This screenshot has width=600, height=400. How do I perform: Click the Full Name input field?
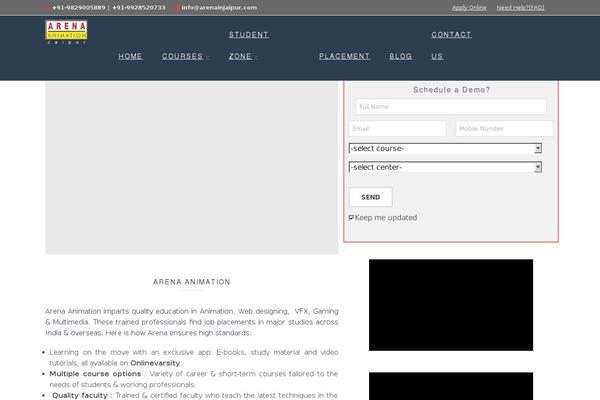[x=451, y=107]
